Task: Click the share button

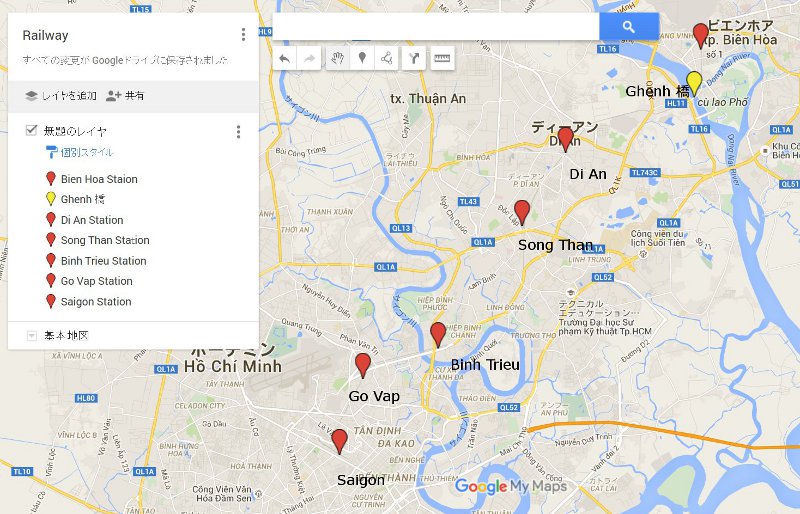Action: click(126, 95)
